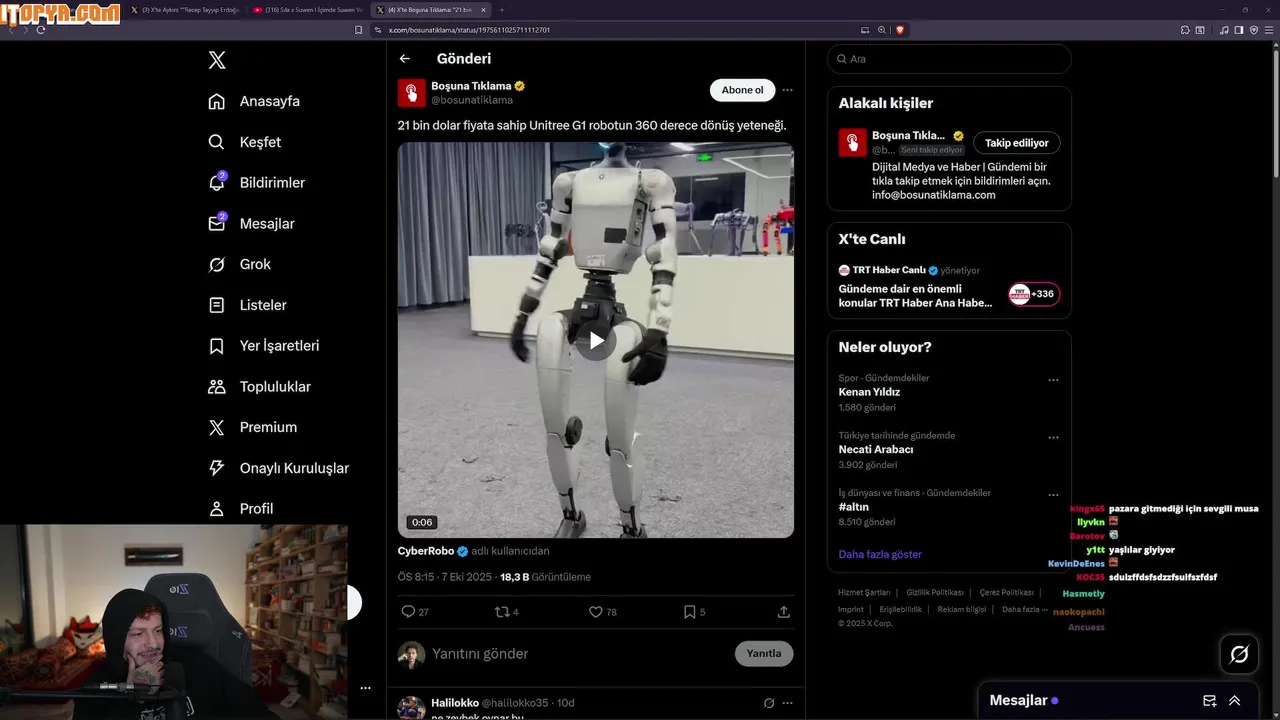Screen dimensions: 1280x720
Task: Open Çerez Politikası link
Action: 1006,593
